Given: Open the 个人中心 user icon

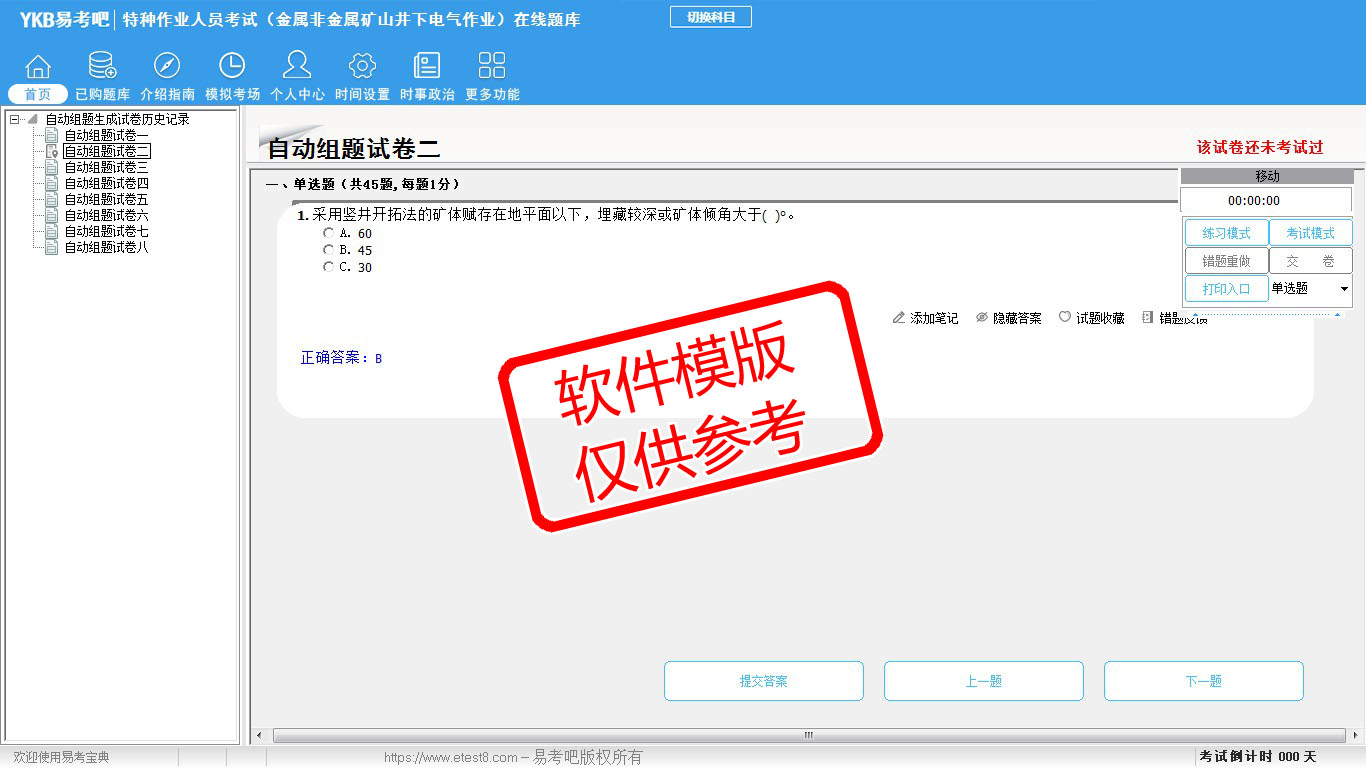Looking at the screenshot, I should point(297,67).
